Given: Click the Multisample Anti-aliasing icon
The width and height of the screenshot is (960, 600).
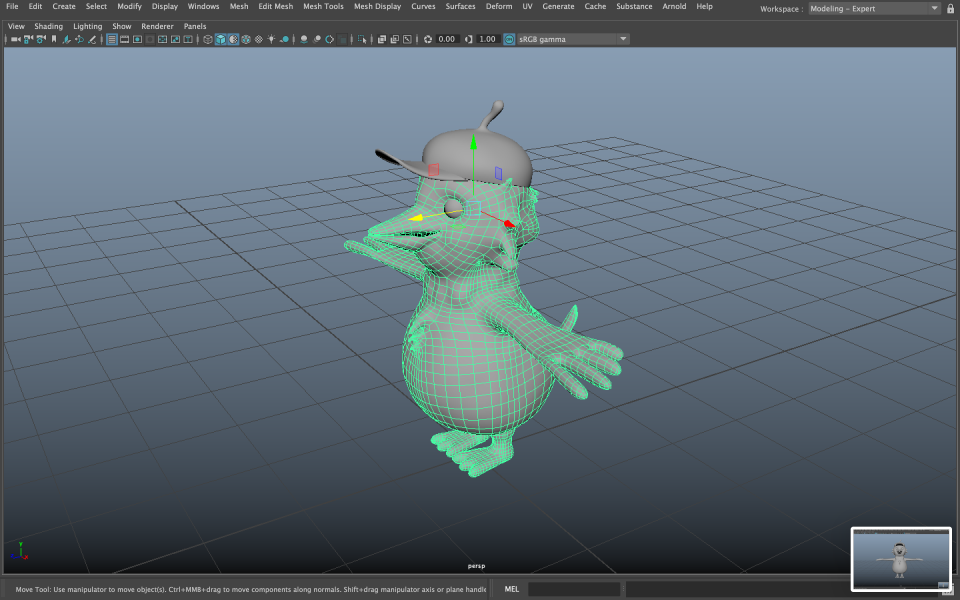Looking at the screenshot, I should click(329, 39).
